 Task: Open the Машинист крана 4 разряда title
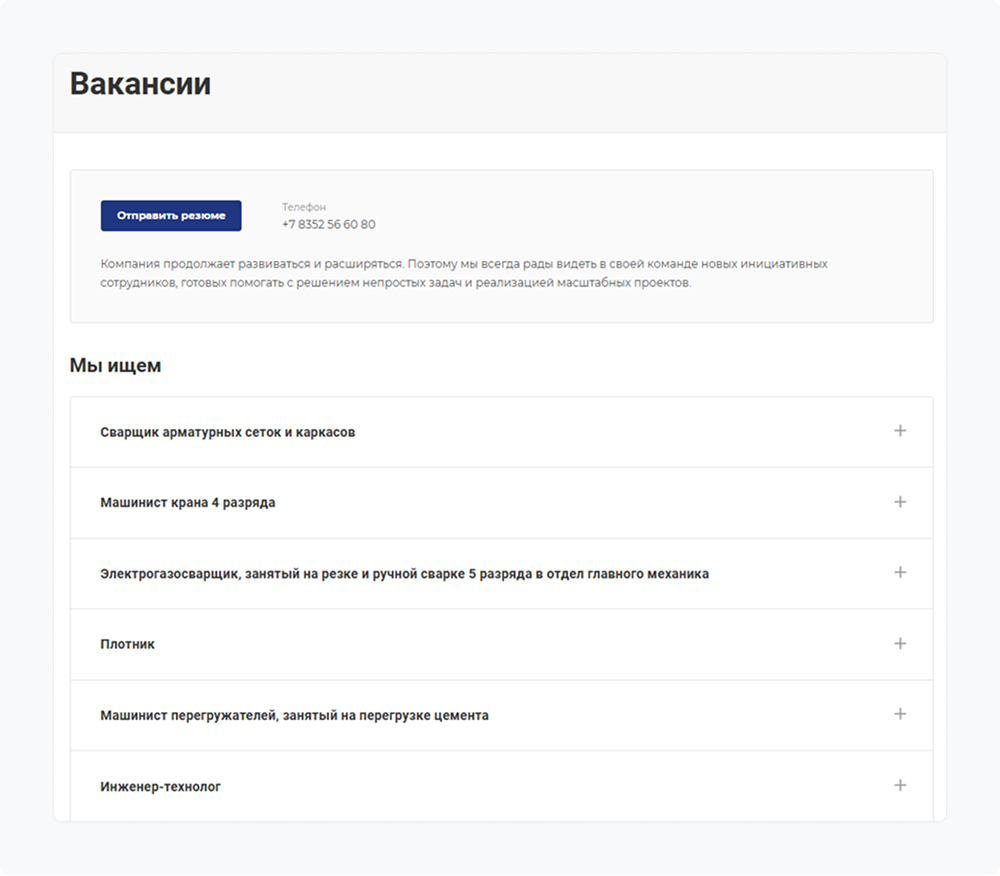click(x=188, y=503)
